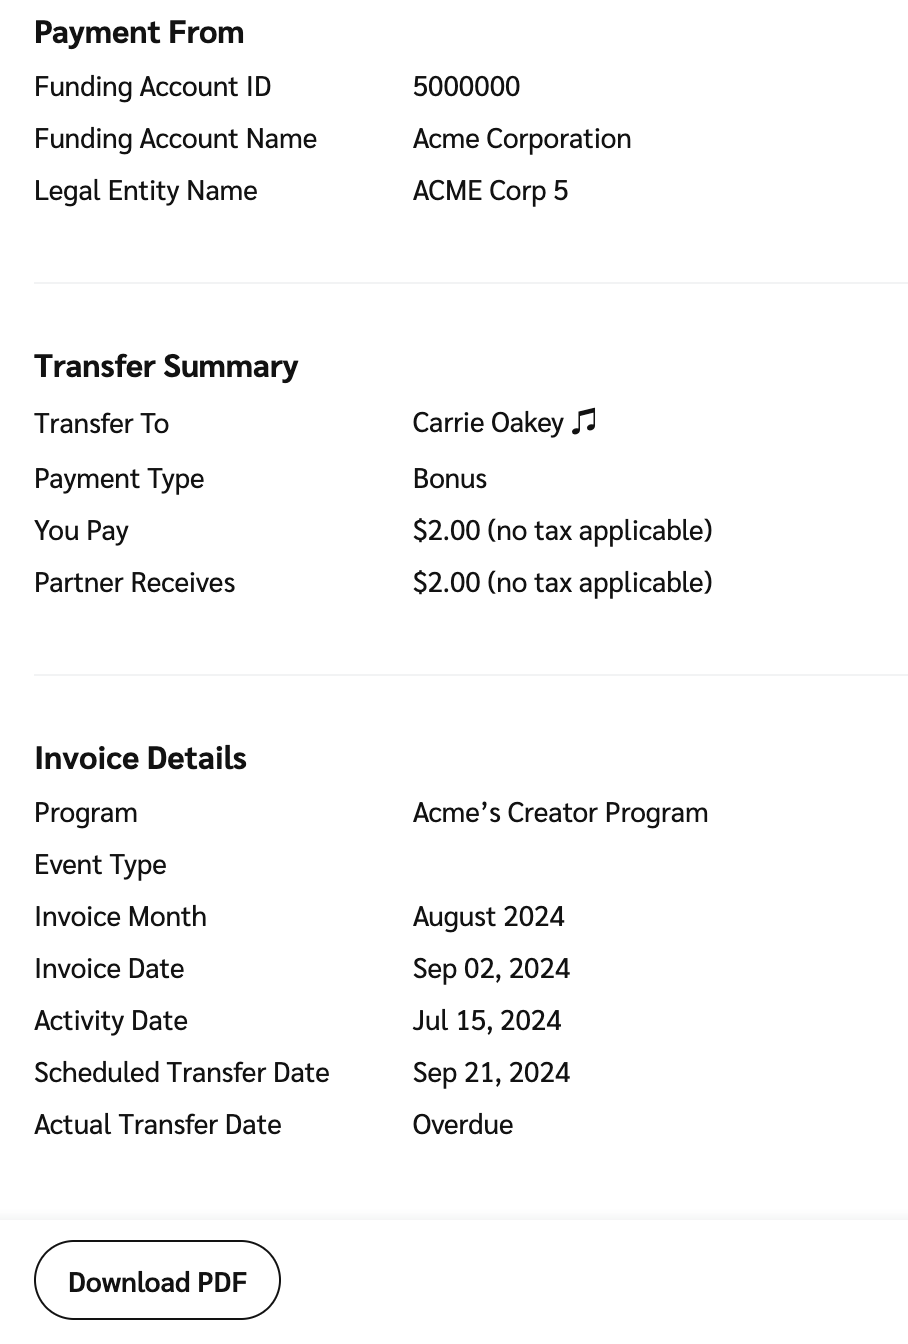This screenshot has width=908, height=1344.
Task: Click the Overdue transfer status
Action: [x=463, y=1125]
